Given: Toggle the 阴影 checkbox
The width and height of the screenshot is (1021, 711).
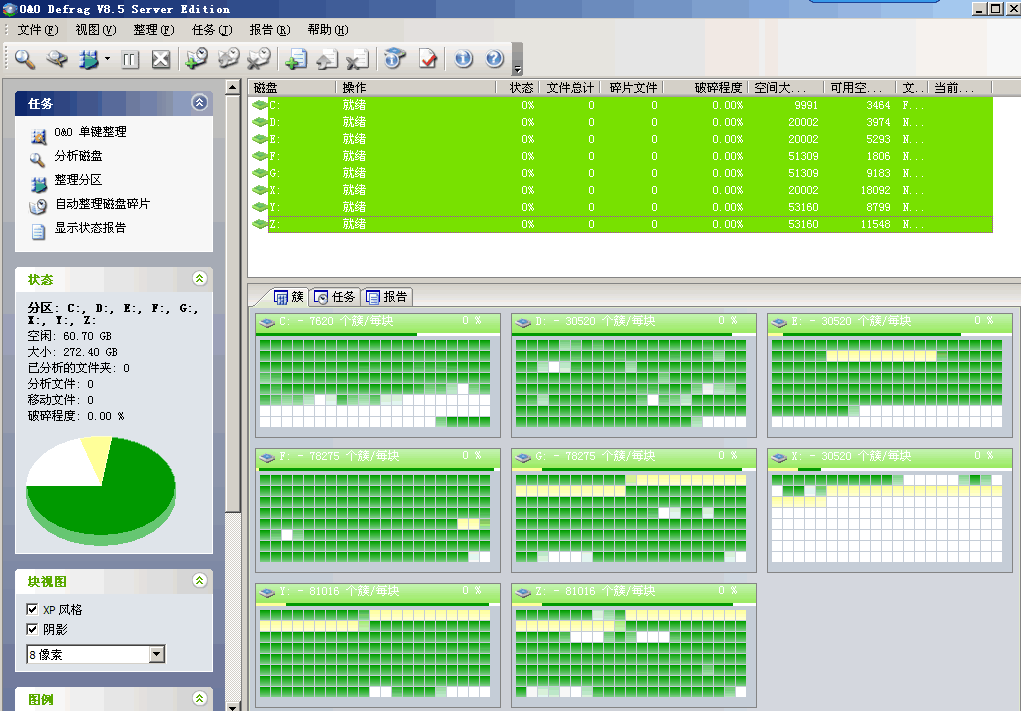Looking at the screenshot, I should (x=32, y=629).
